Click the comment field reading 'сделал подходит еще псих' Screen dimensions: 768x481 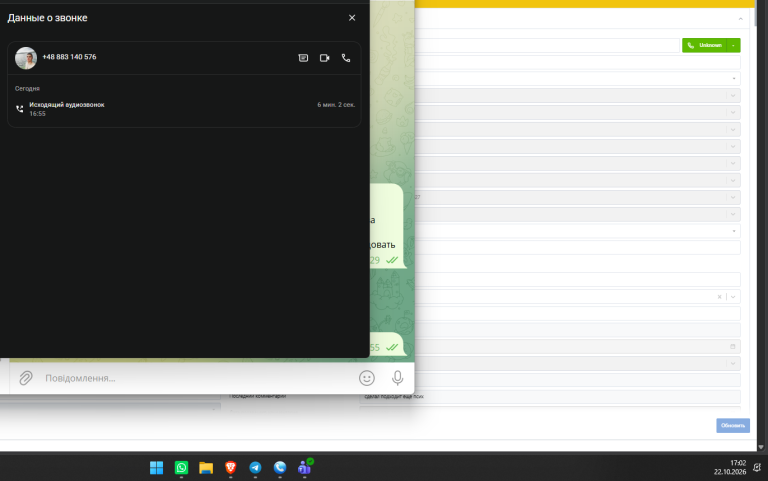coord(550,396)
